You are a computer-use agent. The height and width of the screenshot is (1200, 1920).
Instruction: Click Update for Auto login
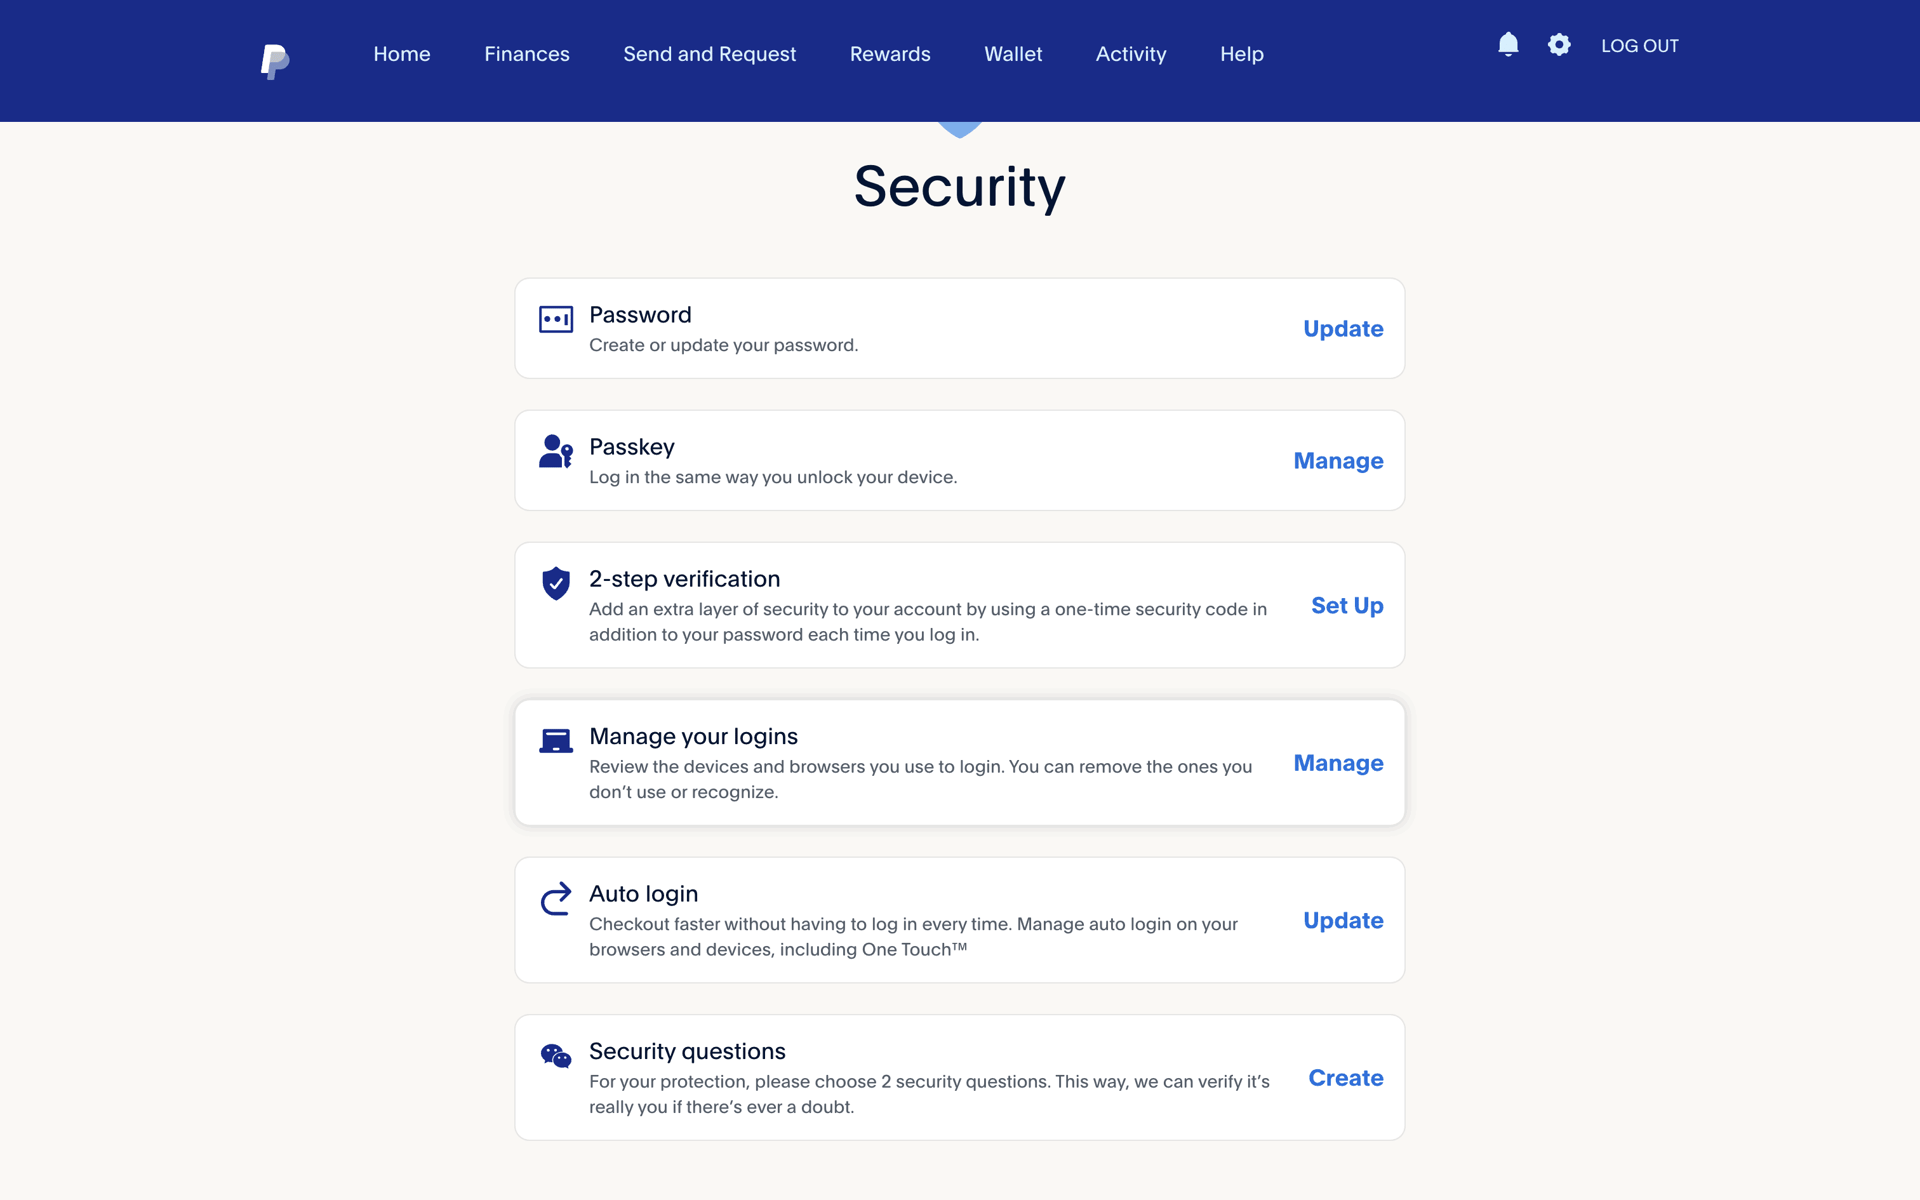[x=1343, y=921]
